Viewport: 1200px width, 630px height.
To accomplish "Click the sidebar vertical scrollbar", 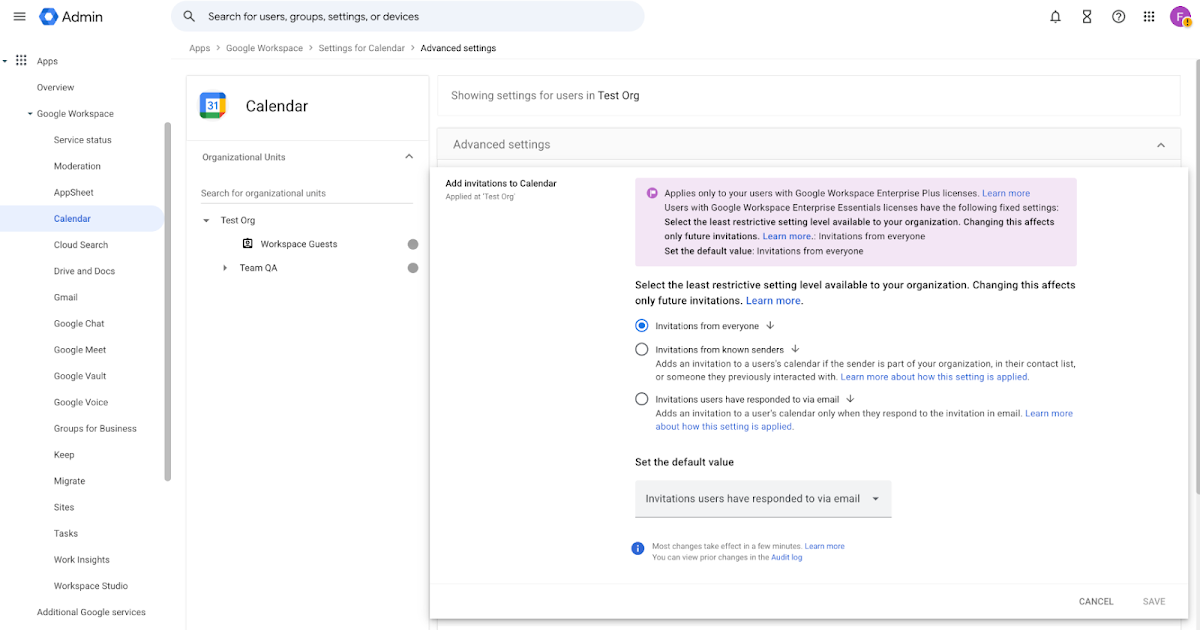I will (168, 300).
